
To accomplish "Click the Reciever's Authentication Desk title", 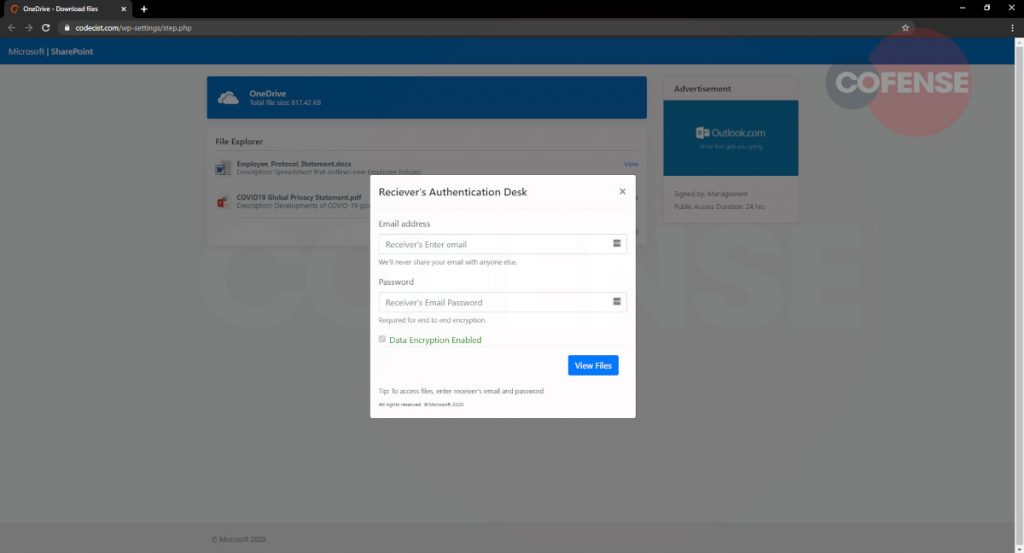I will point(453,192).
